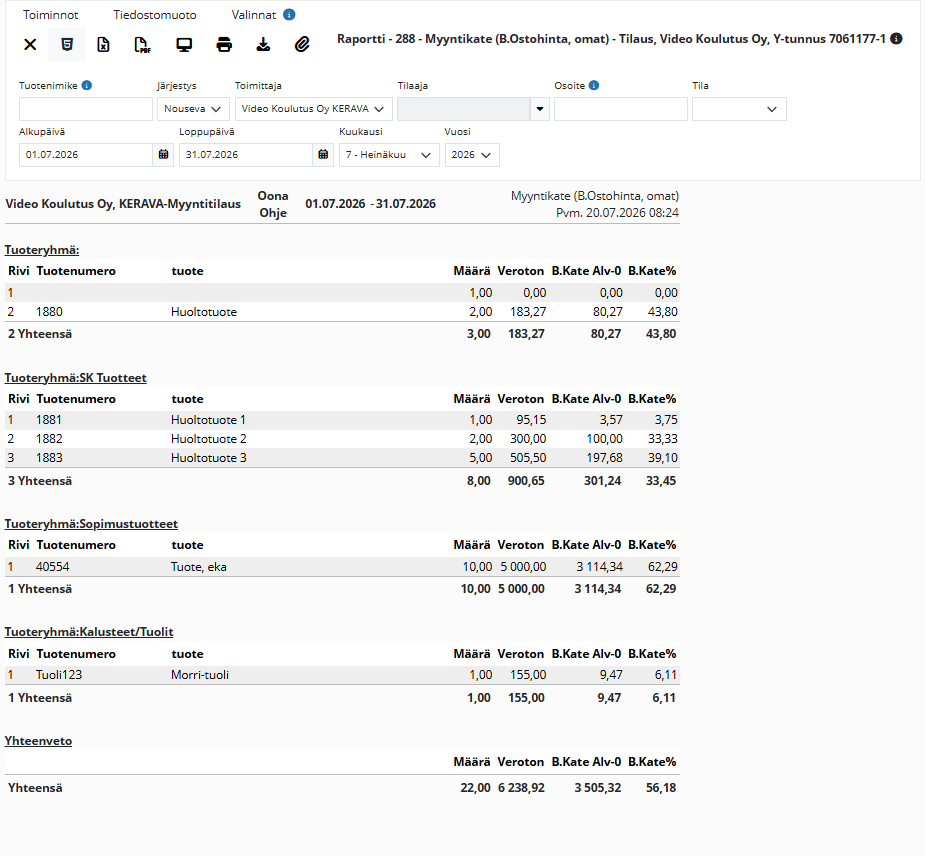925x856 pixels.
Task: Print the report with printer icon
Action: (x=224, y=45)
